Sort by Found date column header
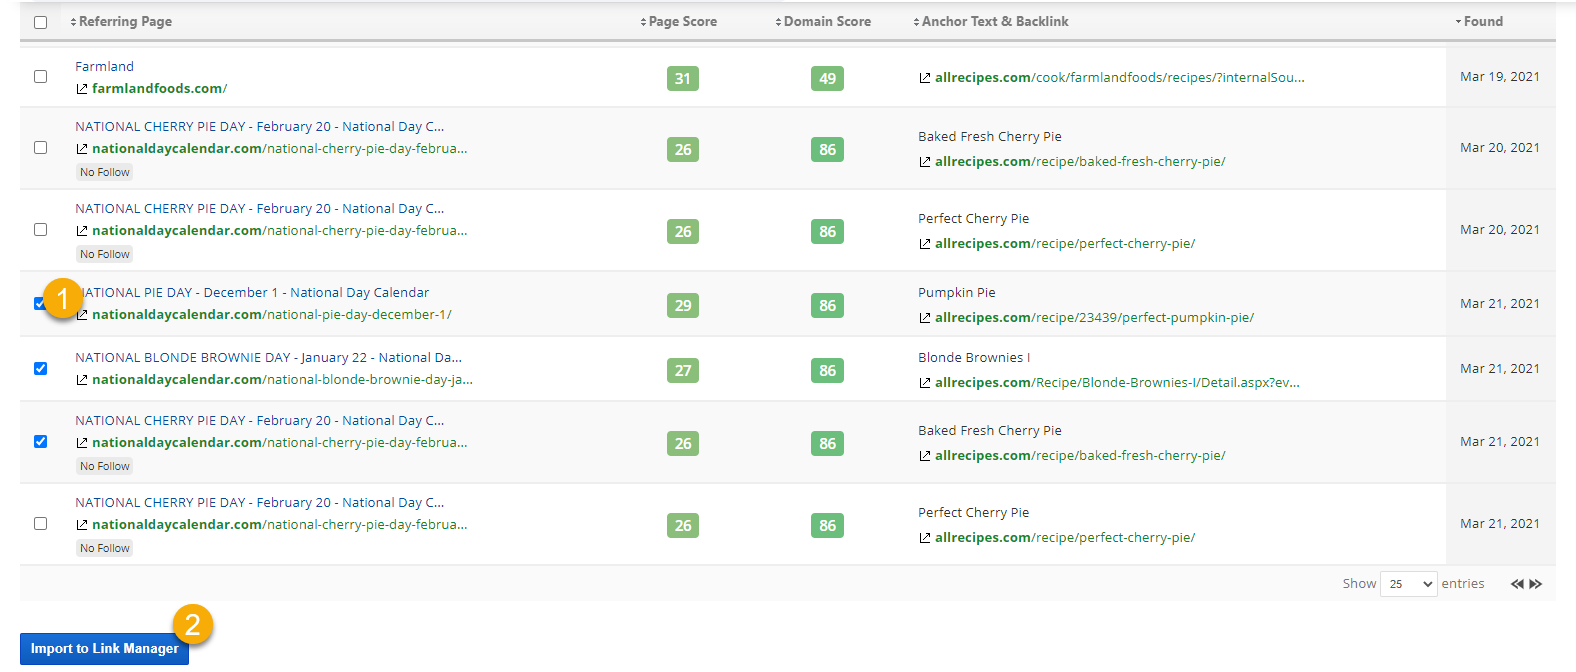This screenshot has height=672, width=1576. click(x=1482, y=22)
